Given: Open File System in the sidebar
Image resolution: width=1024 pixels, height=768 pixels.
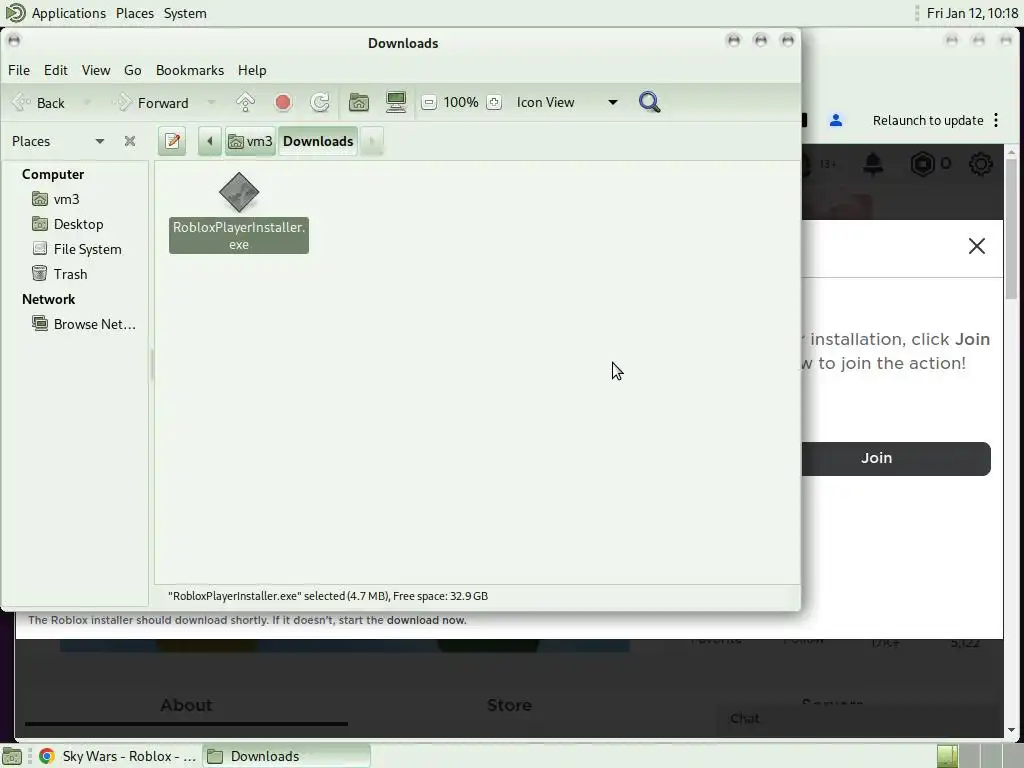Looking at the screenshot, I should (88, 249).
